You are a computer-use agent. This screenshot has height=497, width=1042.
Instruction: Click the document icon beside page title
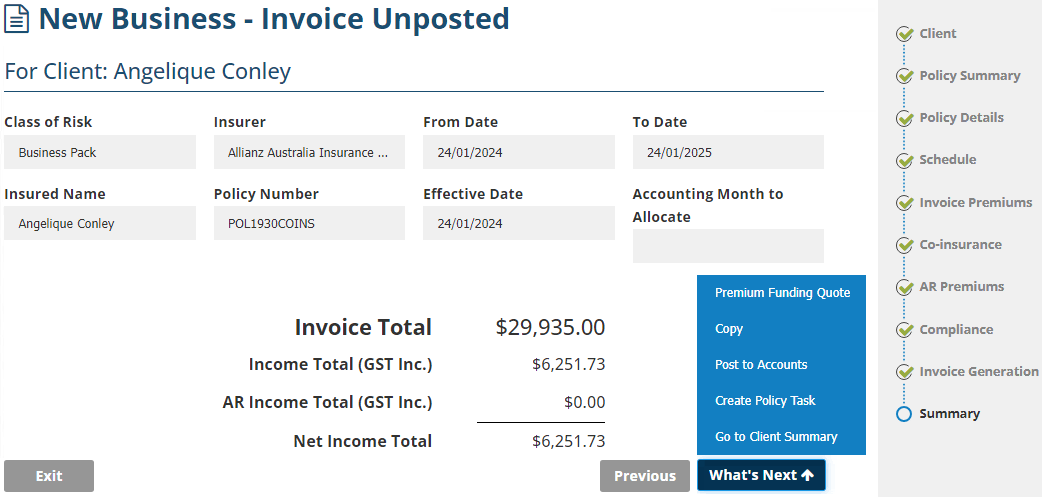pos(18,19)
